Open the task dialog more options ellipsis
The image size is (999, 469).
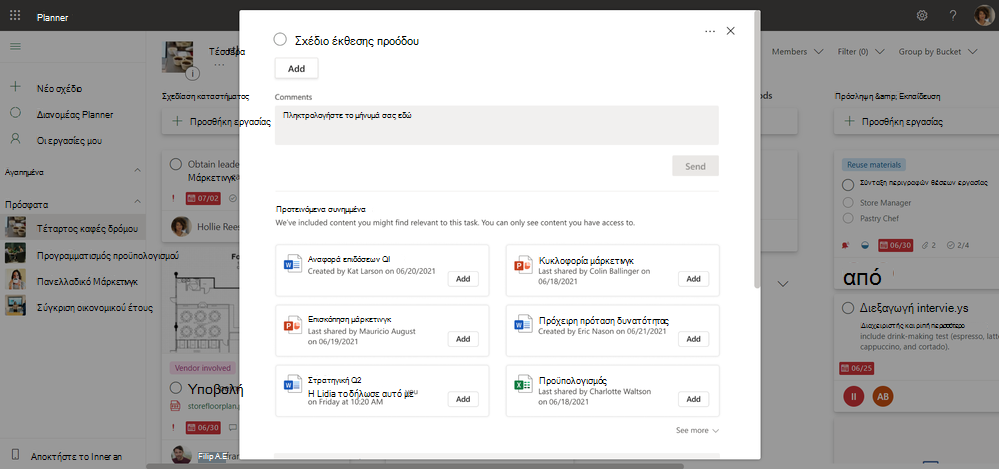tap(710, 31)
